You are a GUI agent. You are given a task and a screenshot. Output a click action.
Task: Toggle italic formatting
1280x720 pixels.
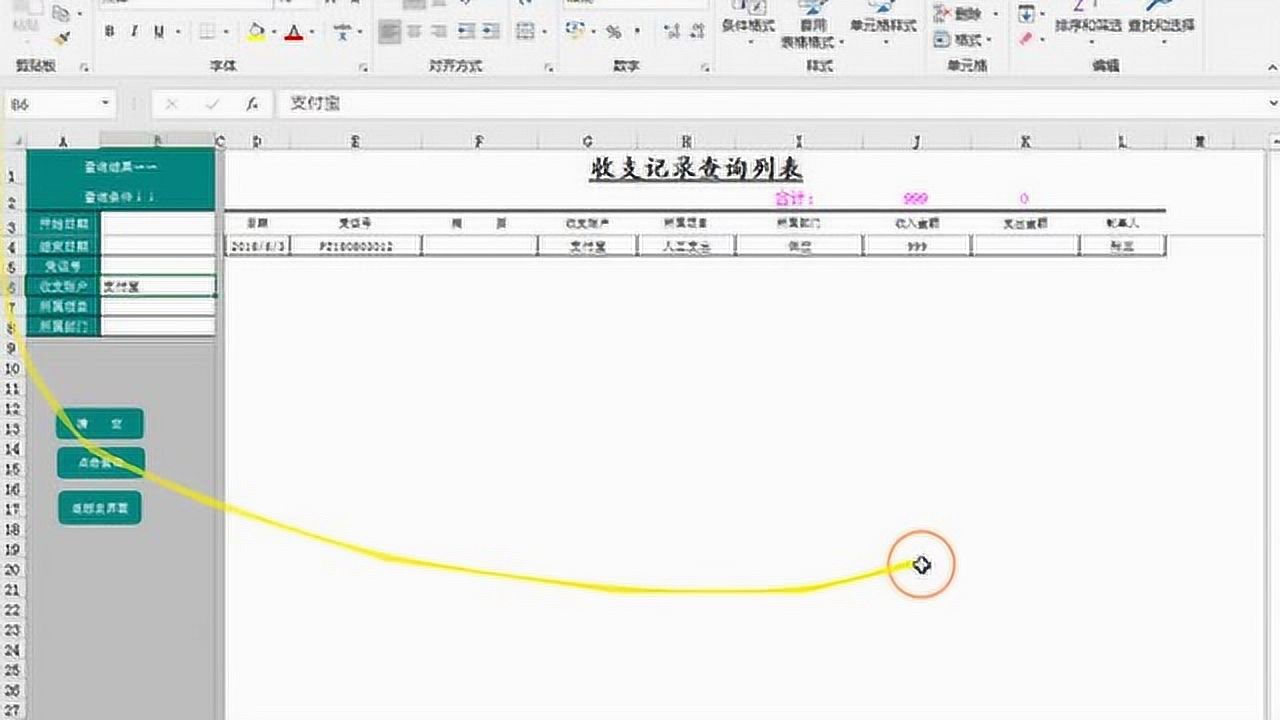point(135,32)
